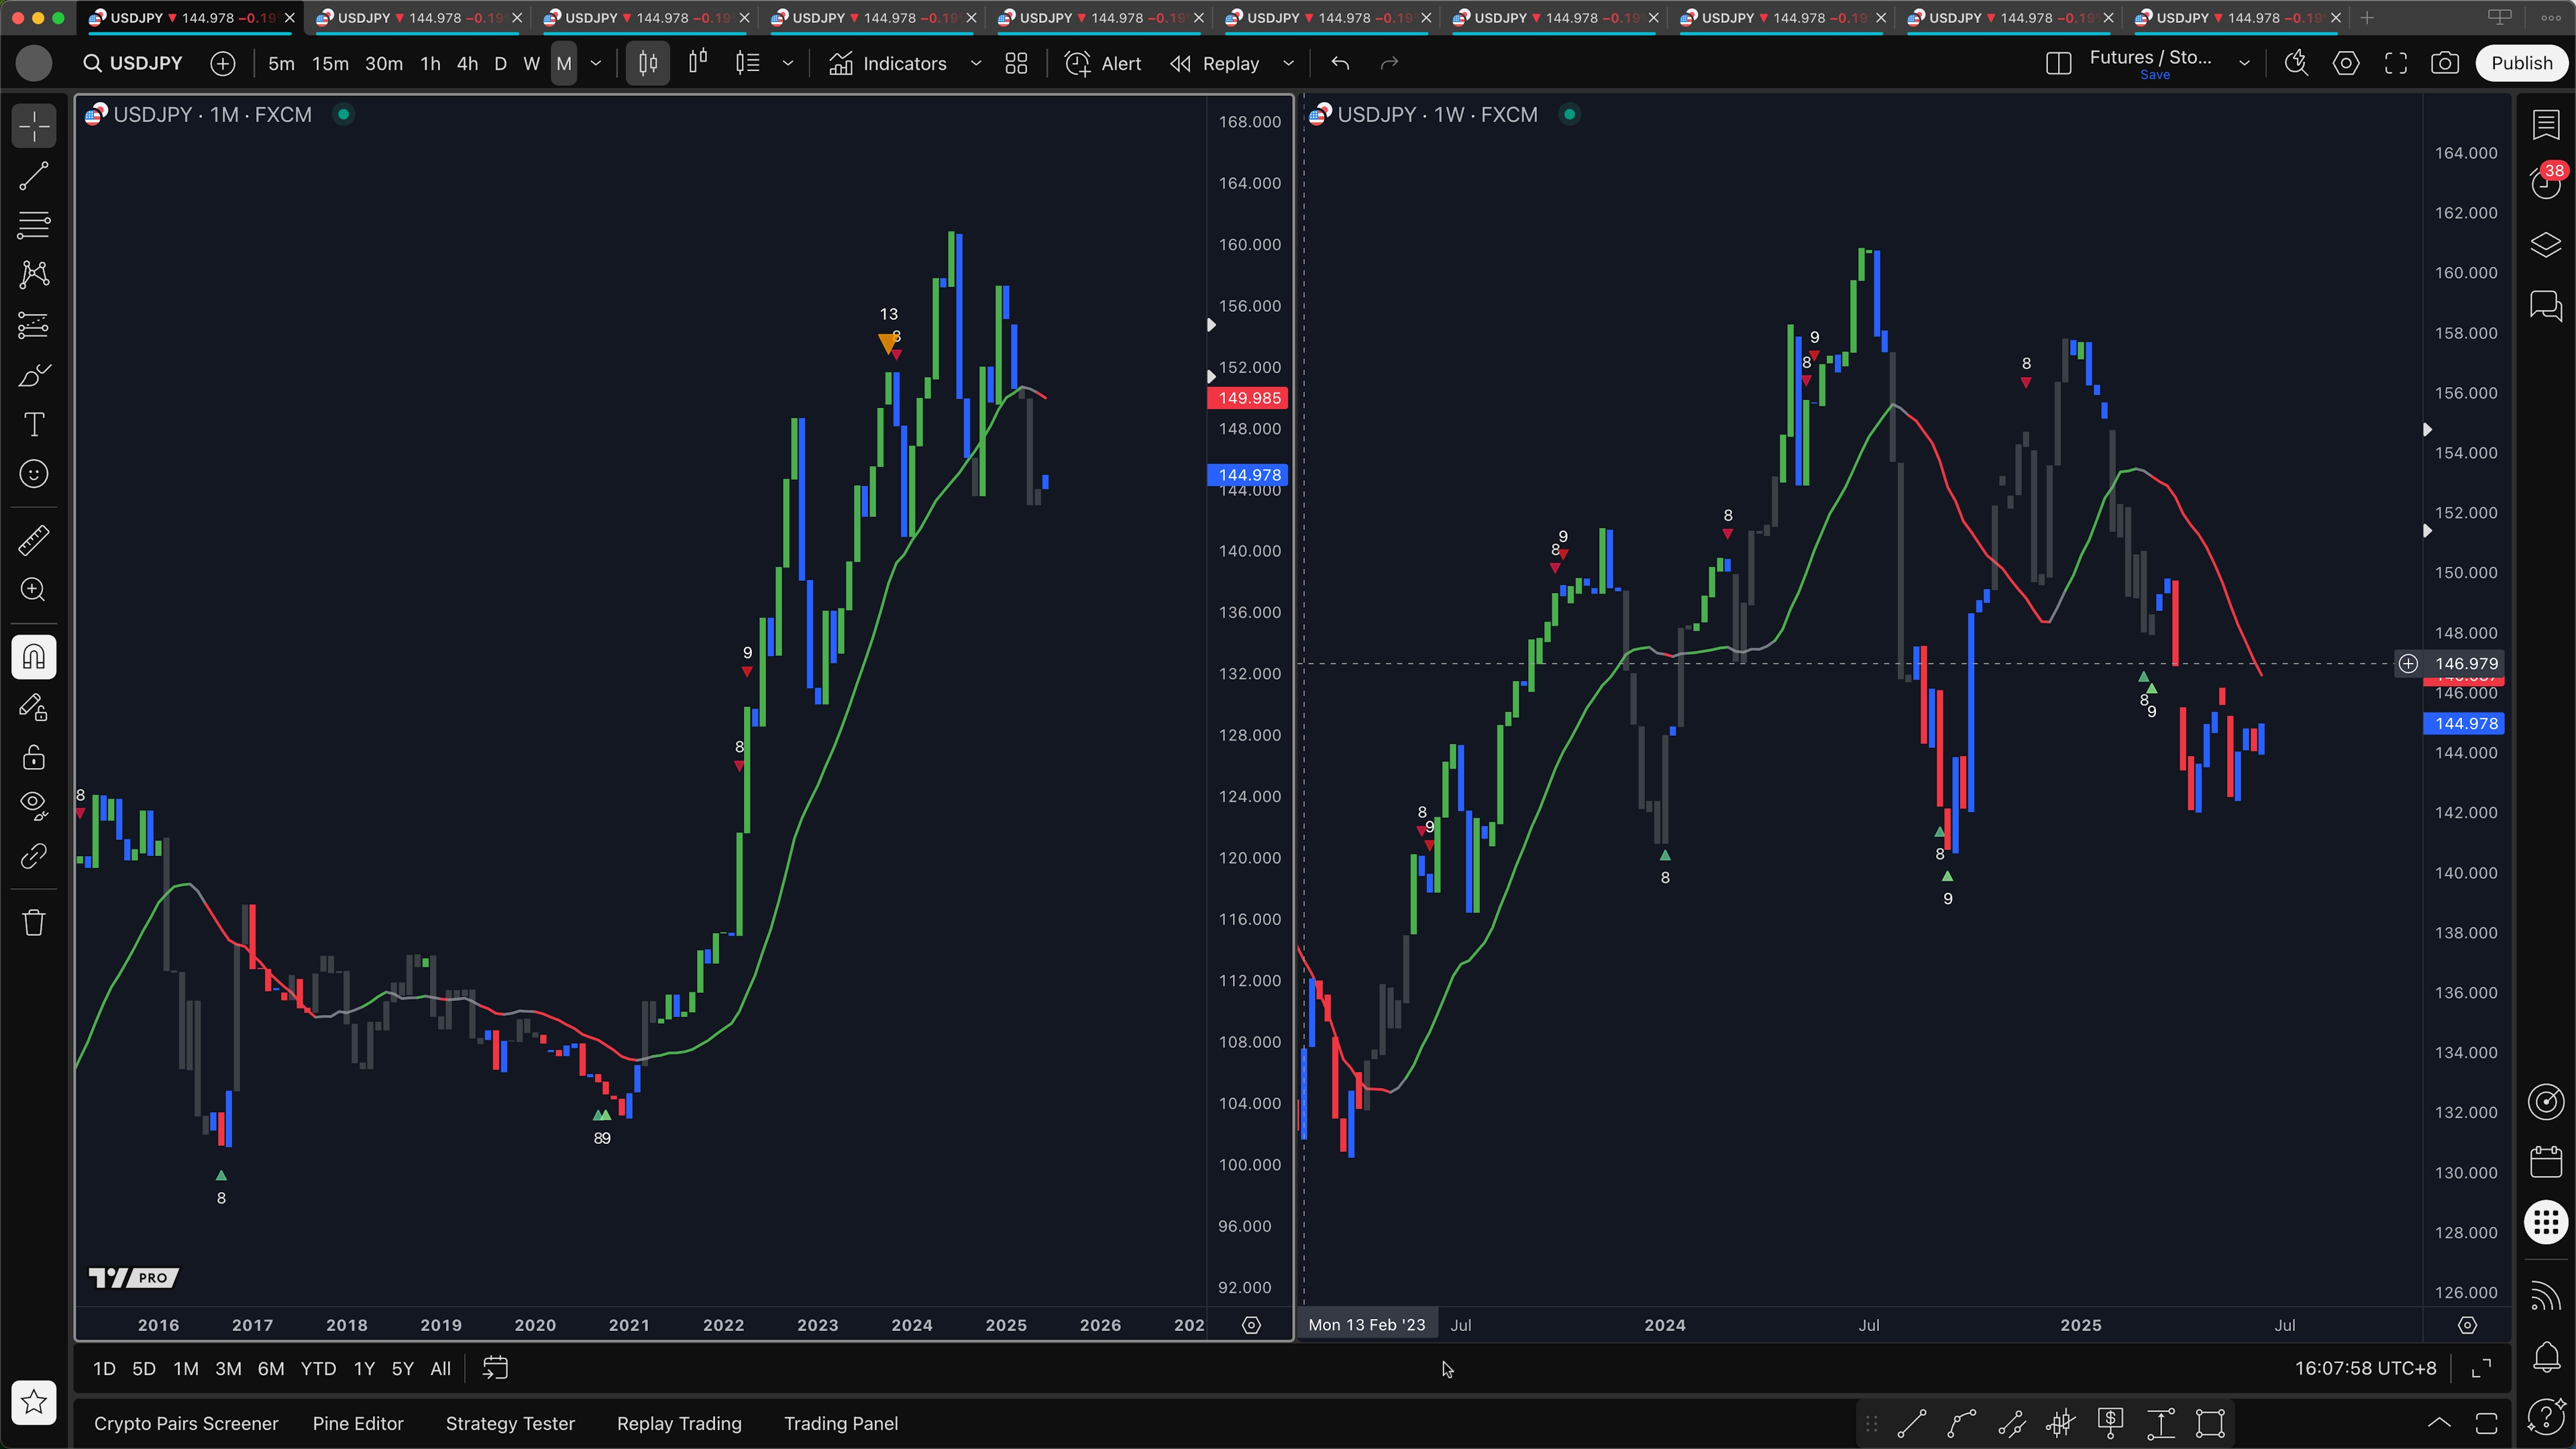Select the 5Y date range button
Screen dimensions: 2576x1449
402,1368
